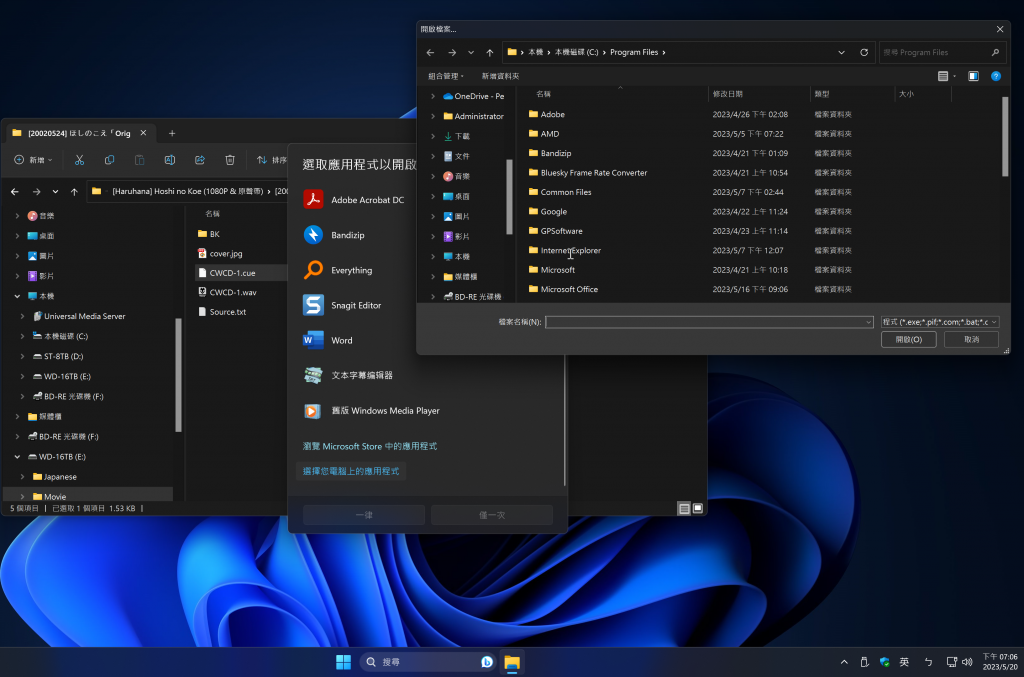This screenshot has height=677, width=1024.
Task: Click the file name input field
Action: tap(705, 322)
